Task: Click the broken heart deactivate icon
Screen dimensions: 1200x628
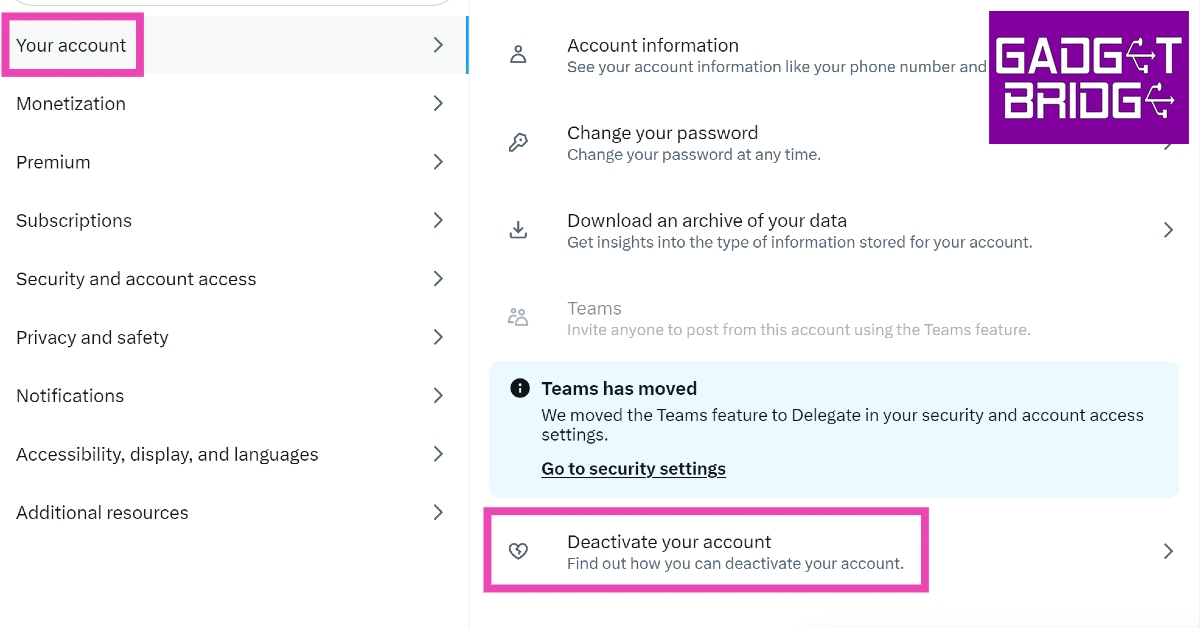Action: pos(518,551)
